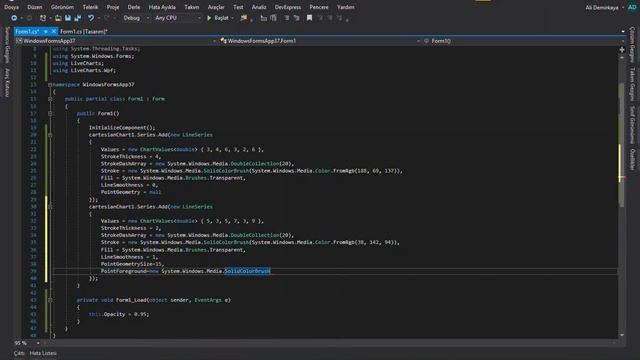Collapse the Form1_Load method block
Viewport: 640px width, 360px height.
pyautogui.click(x=50, y=300)
